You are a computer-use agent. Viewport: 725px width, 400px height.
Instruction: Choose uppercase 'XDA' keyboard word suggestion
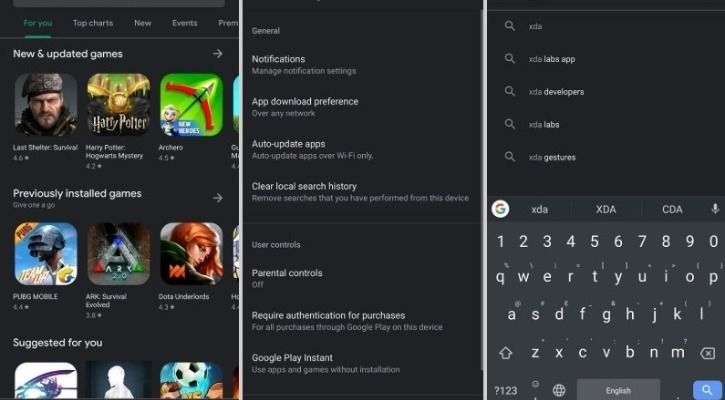point(606,209)
